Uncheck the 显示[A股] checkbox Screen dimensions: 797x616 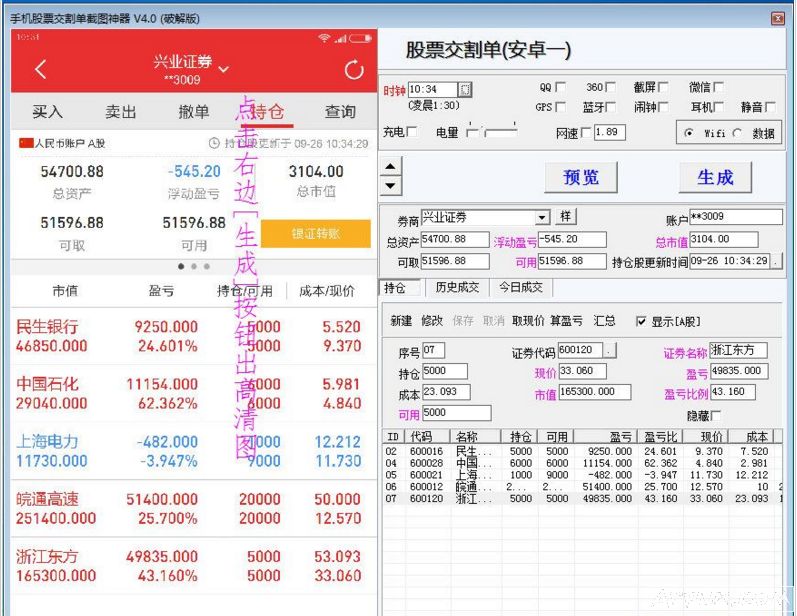click(x=641, y=321)
